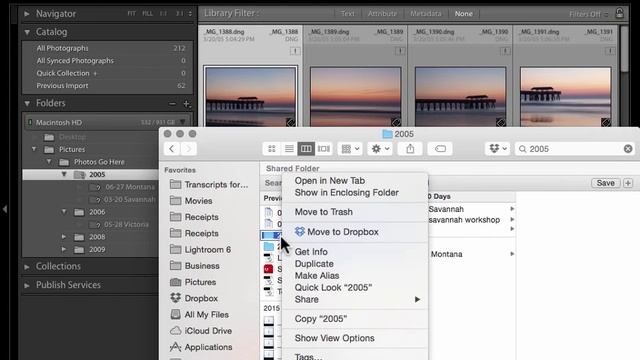Screen dimensions: 640x360
Task: Click the Save search button
Action: [605, 183]
